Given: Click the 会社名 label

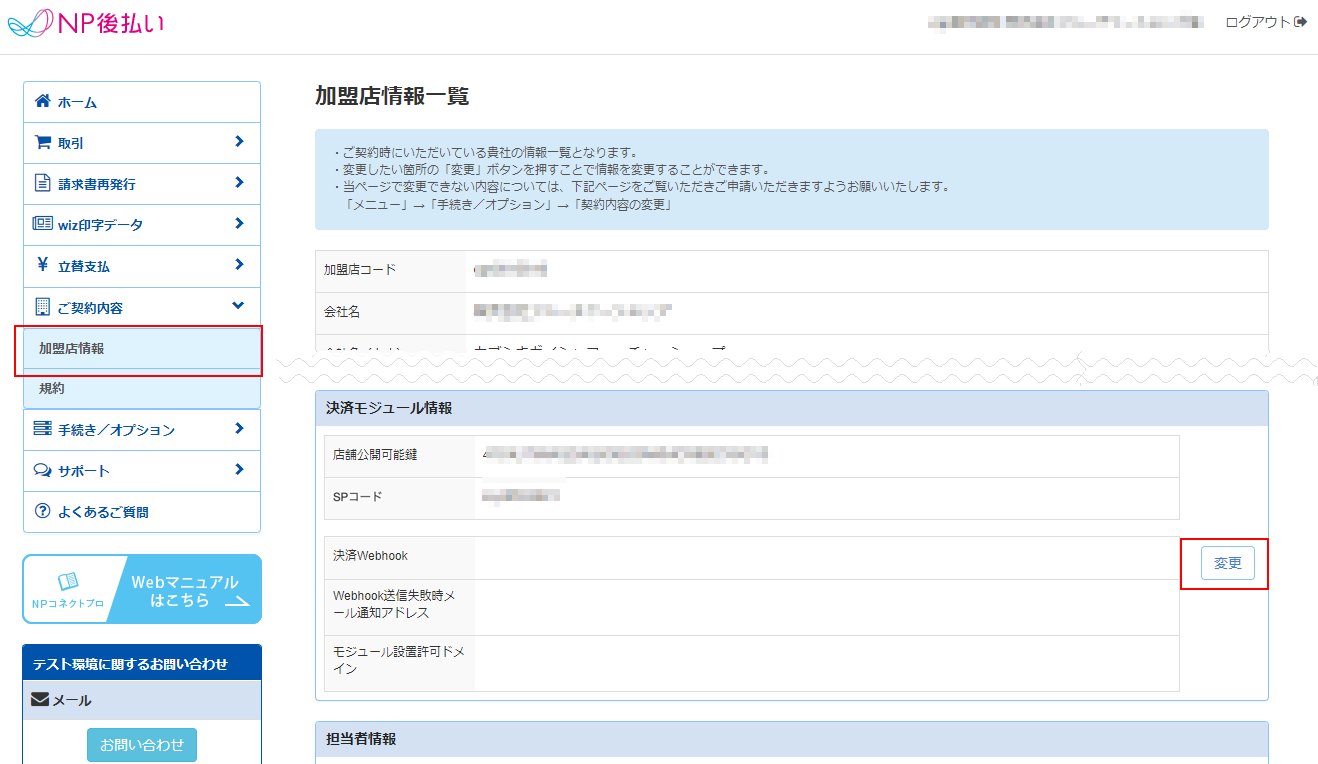Looking at the screenshot, I should 342,312.
